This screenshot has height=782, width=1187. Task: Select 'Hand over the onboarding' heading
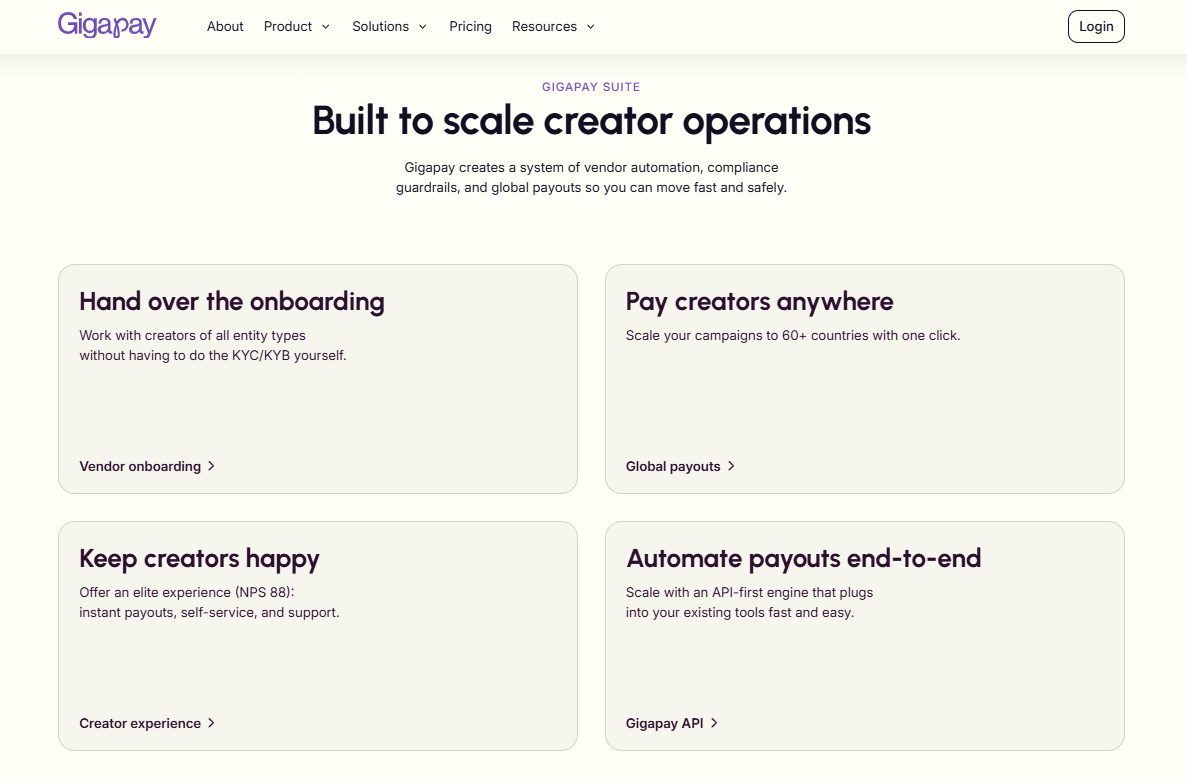point(232,301)
